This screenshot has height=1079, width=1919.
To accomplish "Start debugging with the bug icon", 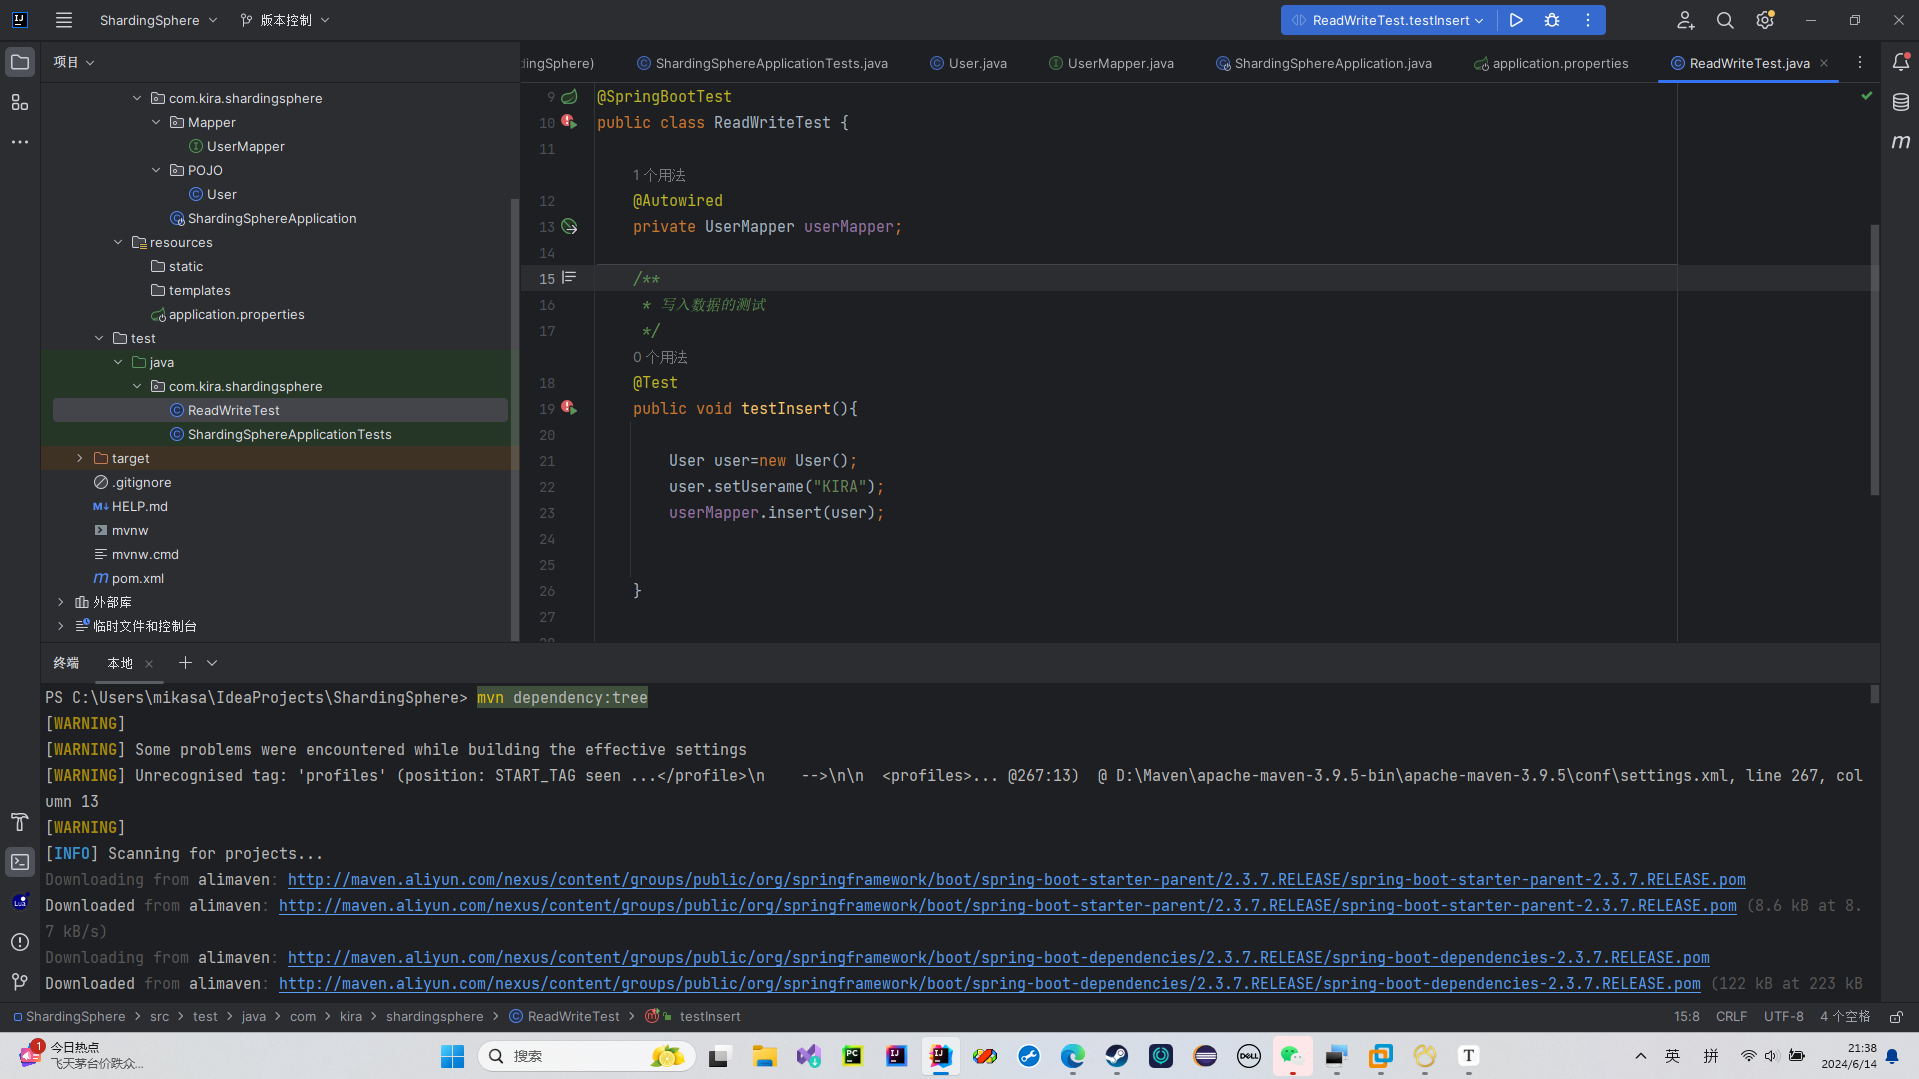I will (x=1552, y=20).
